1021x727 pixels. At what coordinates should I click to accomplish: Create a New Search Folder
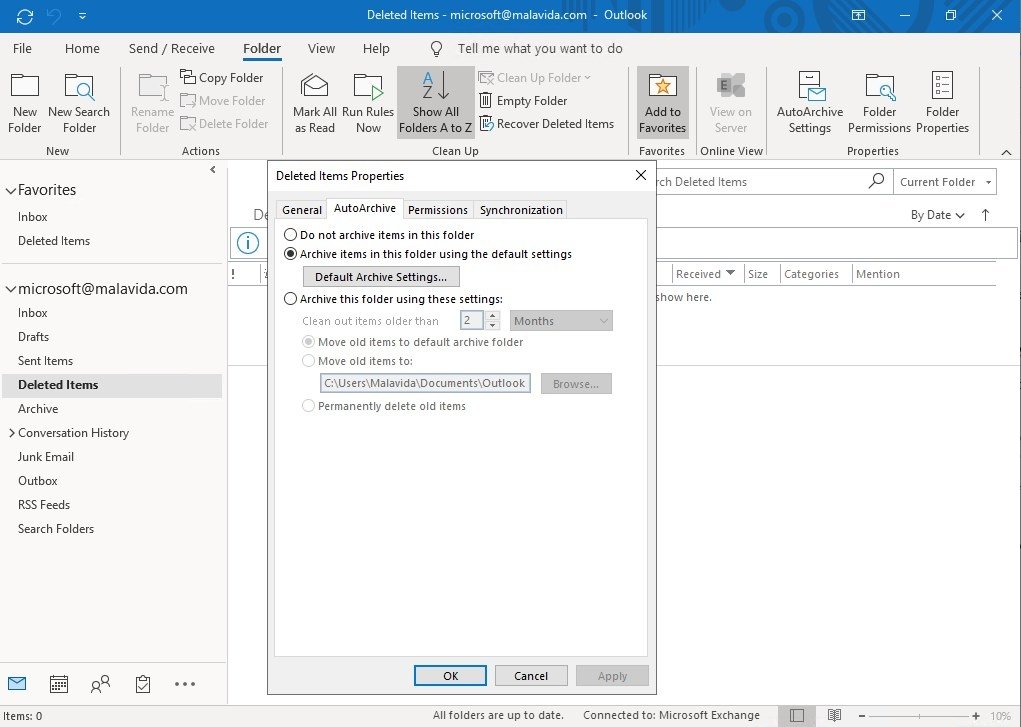pos(79,102)
